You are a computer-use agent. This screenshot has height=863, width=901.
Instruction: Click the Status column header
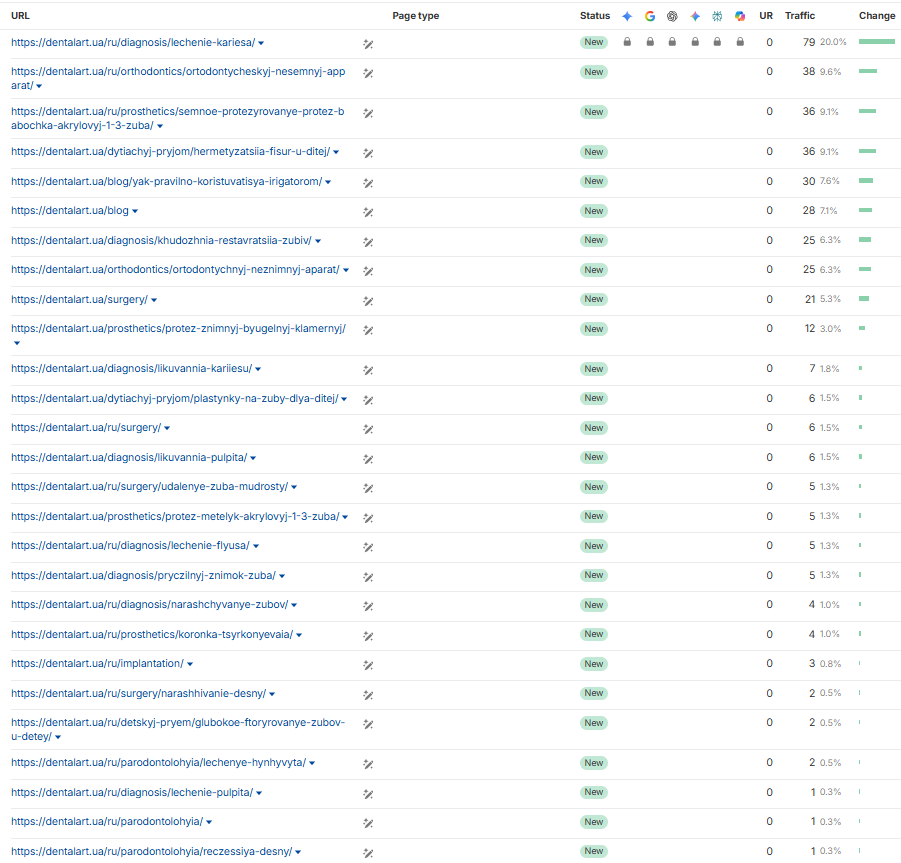pos(595,16)
